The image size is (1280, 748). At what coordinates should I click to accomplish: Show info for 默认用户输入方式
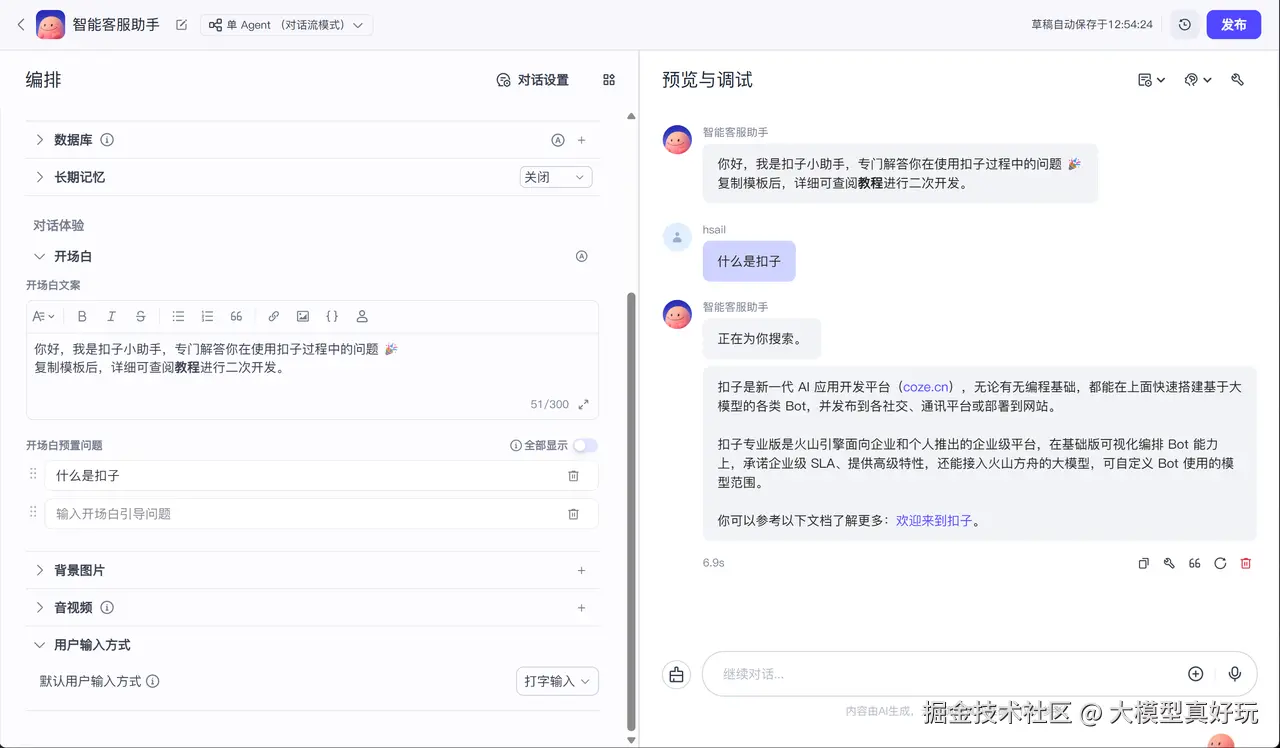[153, 681]
